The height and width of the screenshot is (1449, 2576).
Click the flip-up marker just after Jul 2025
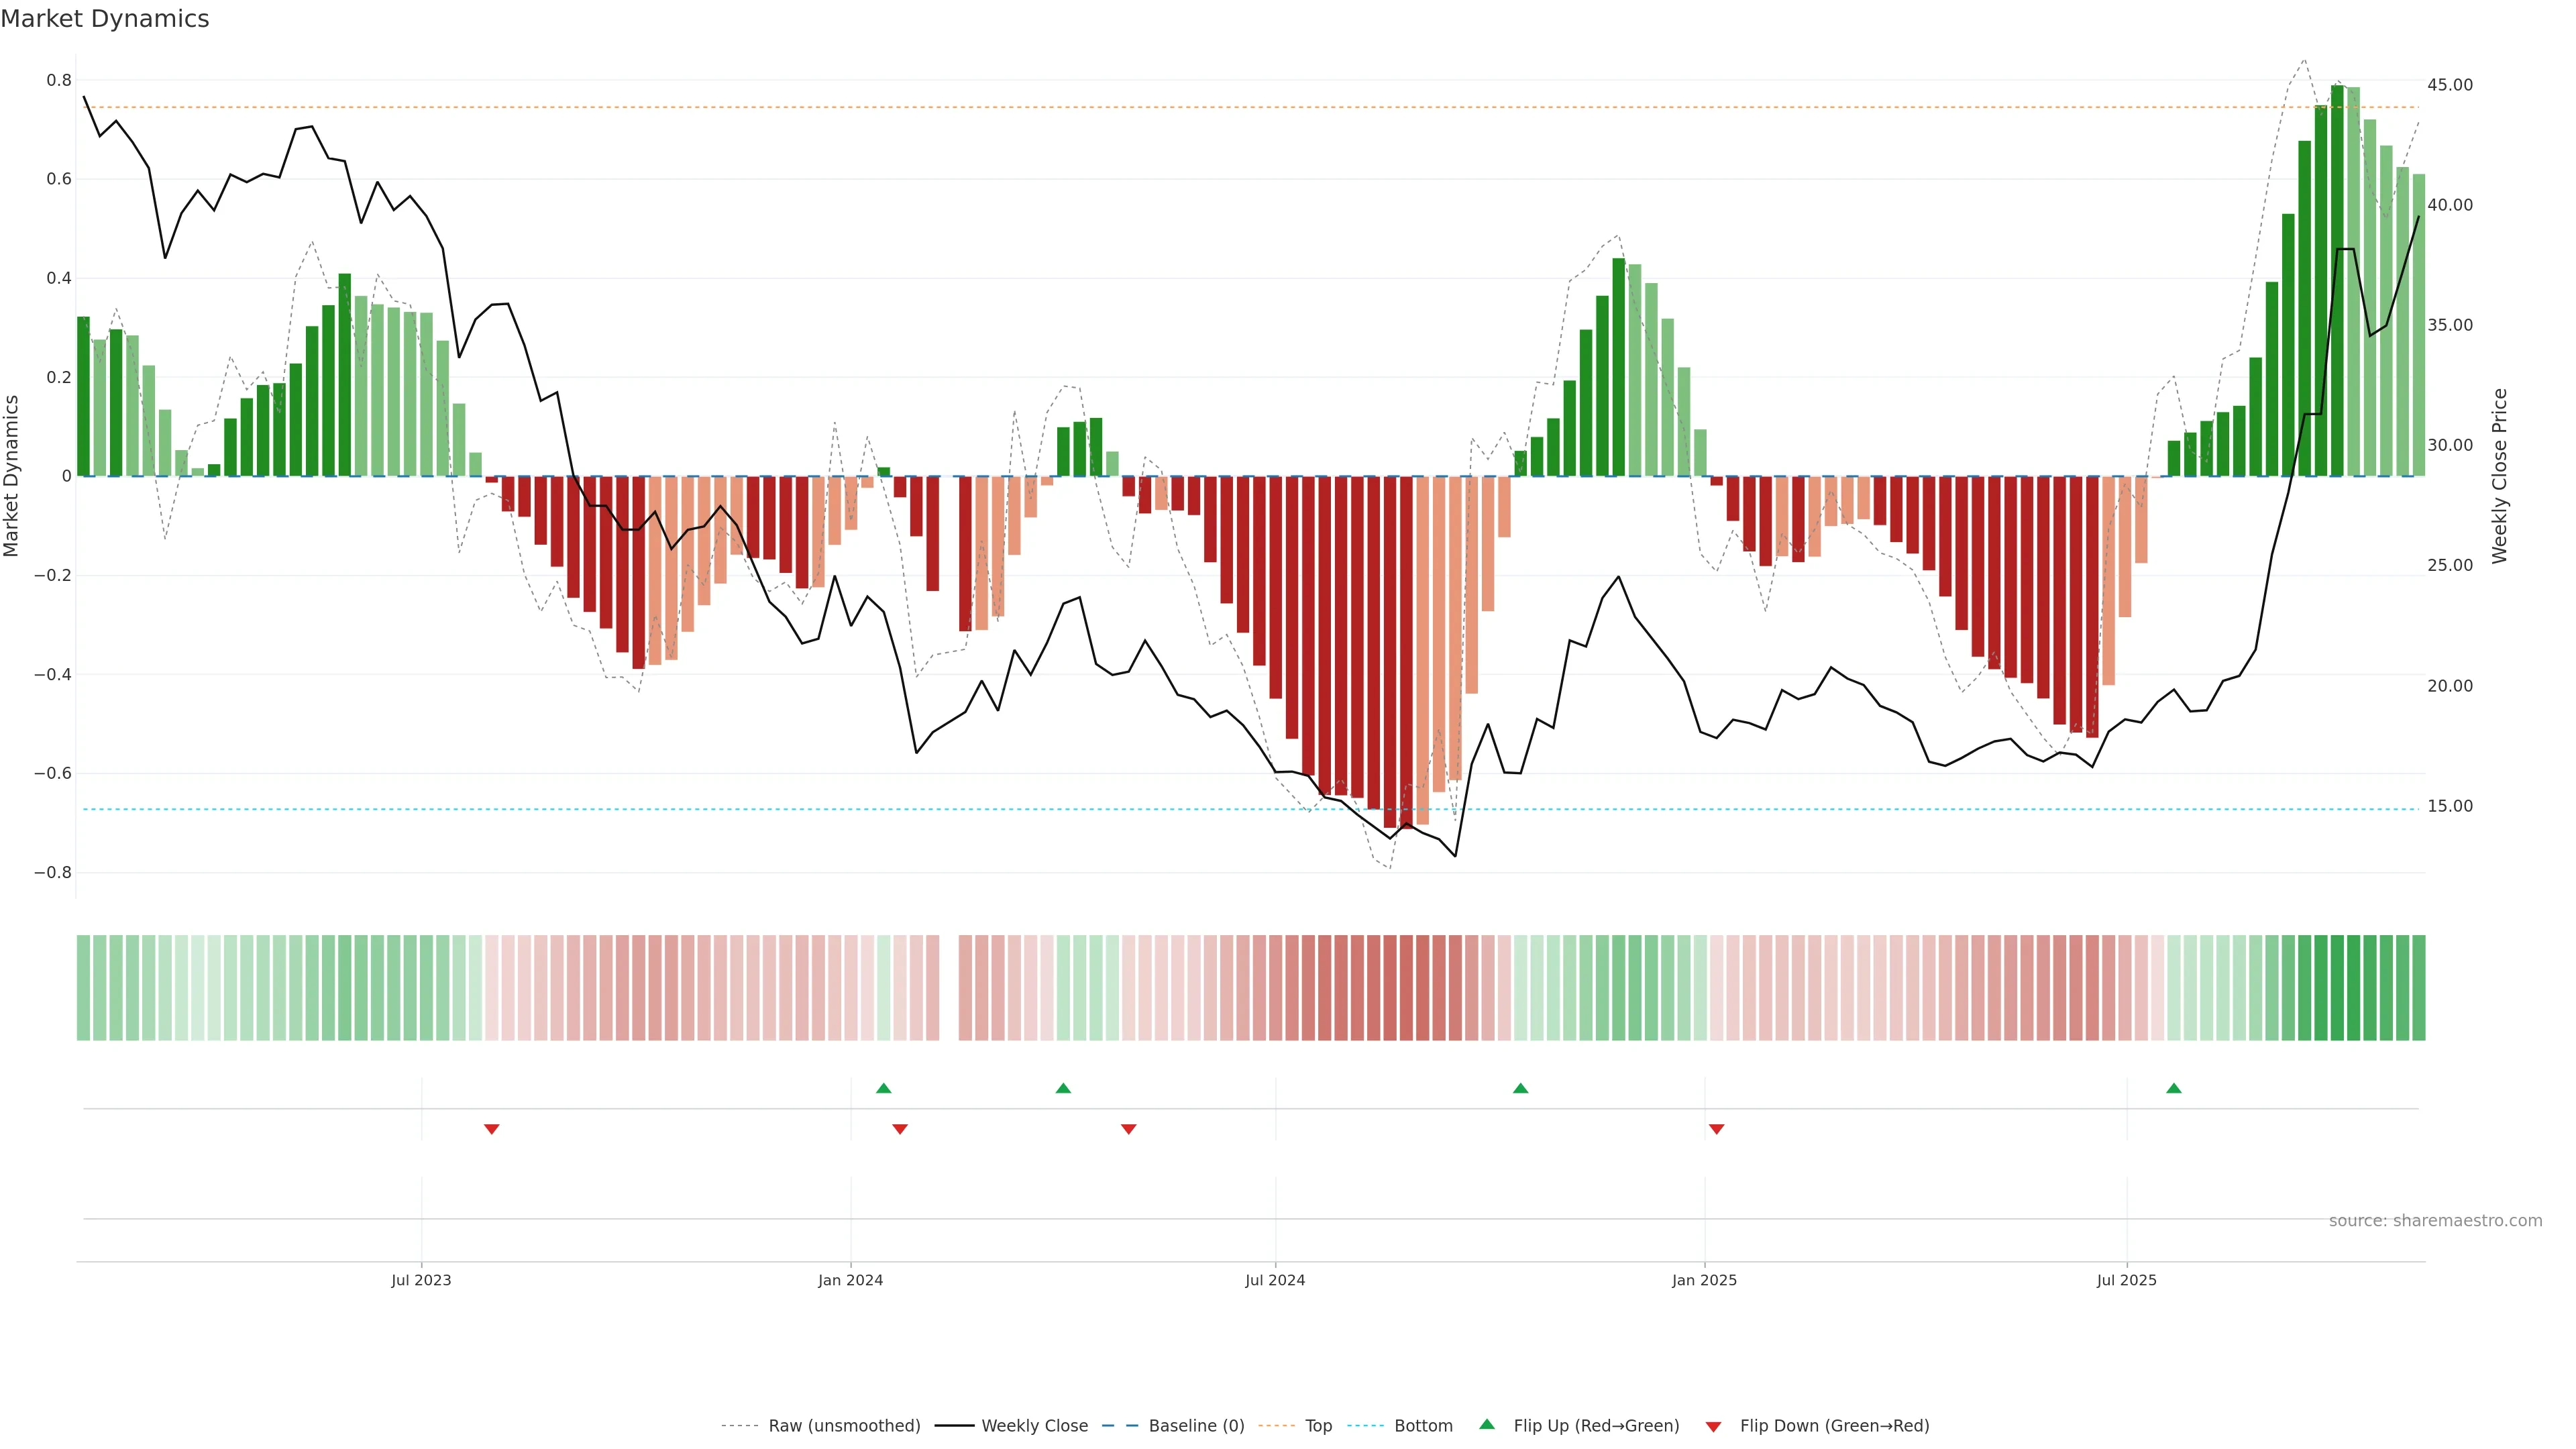coord(2173,1088)
